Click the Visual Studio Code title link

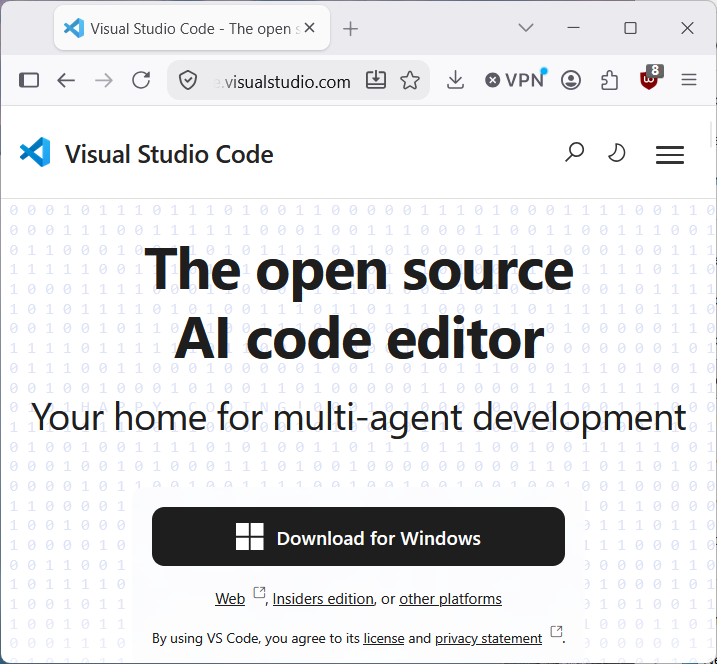tap(169, 154)
